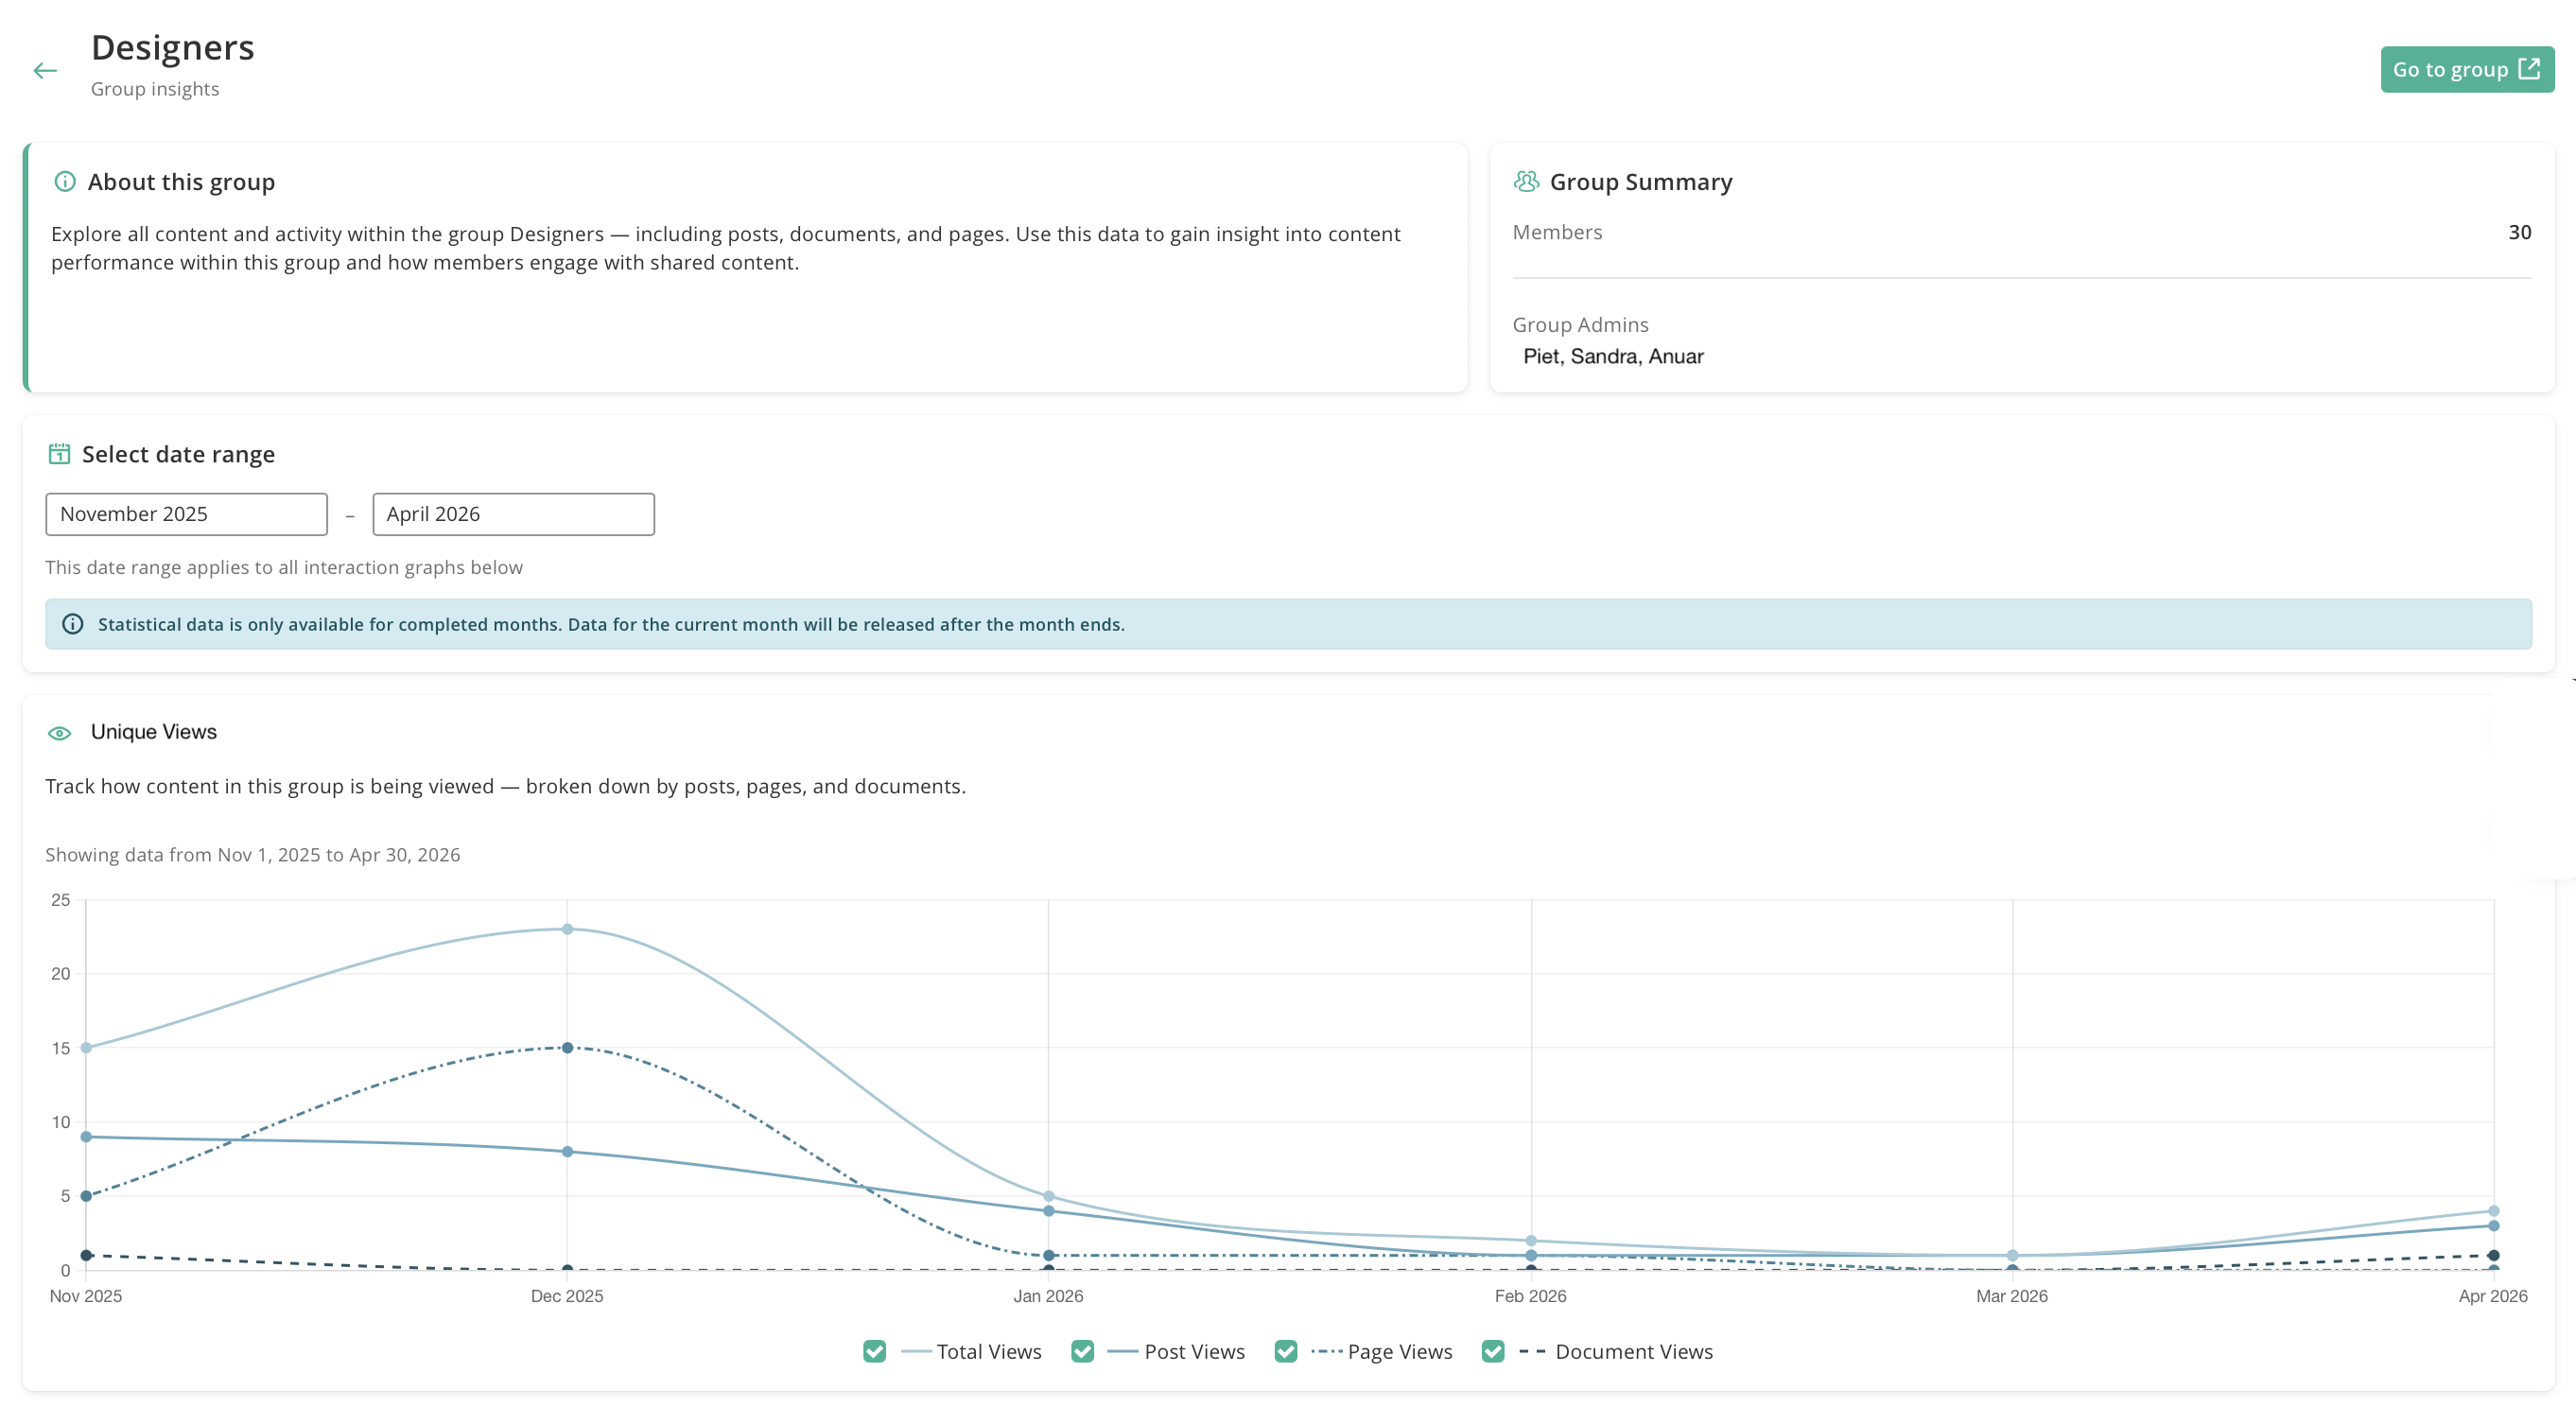The width and height of the screenshot is (2576, 1407).
Task: Click the back arrow beside Designers
Action: coord(45,70)
